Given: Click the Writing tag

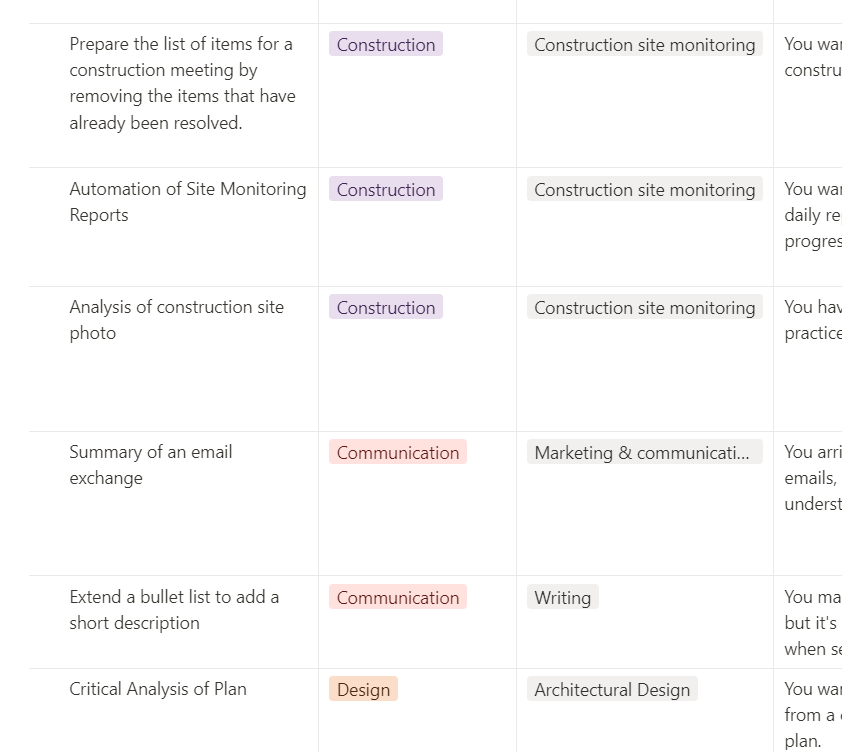Looking at the screenshot, I should pos(562,598).
